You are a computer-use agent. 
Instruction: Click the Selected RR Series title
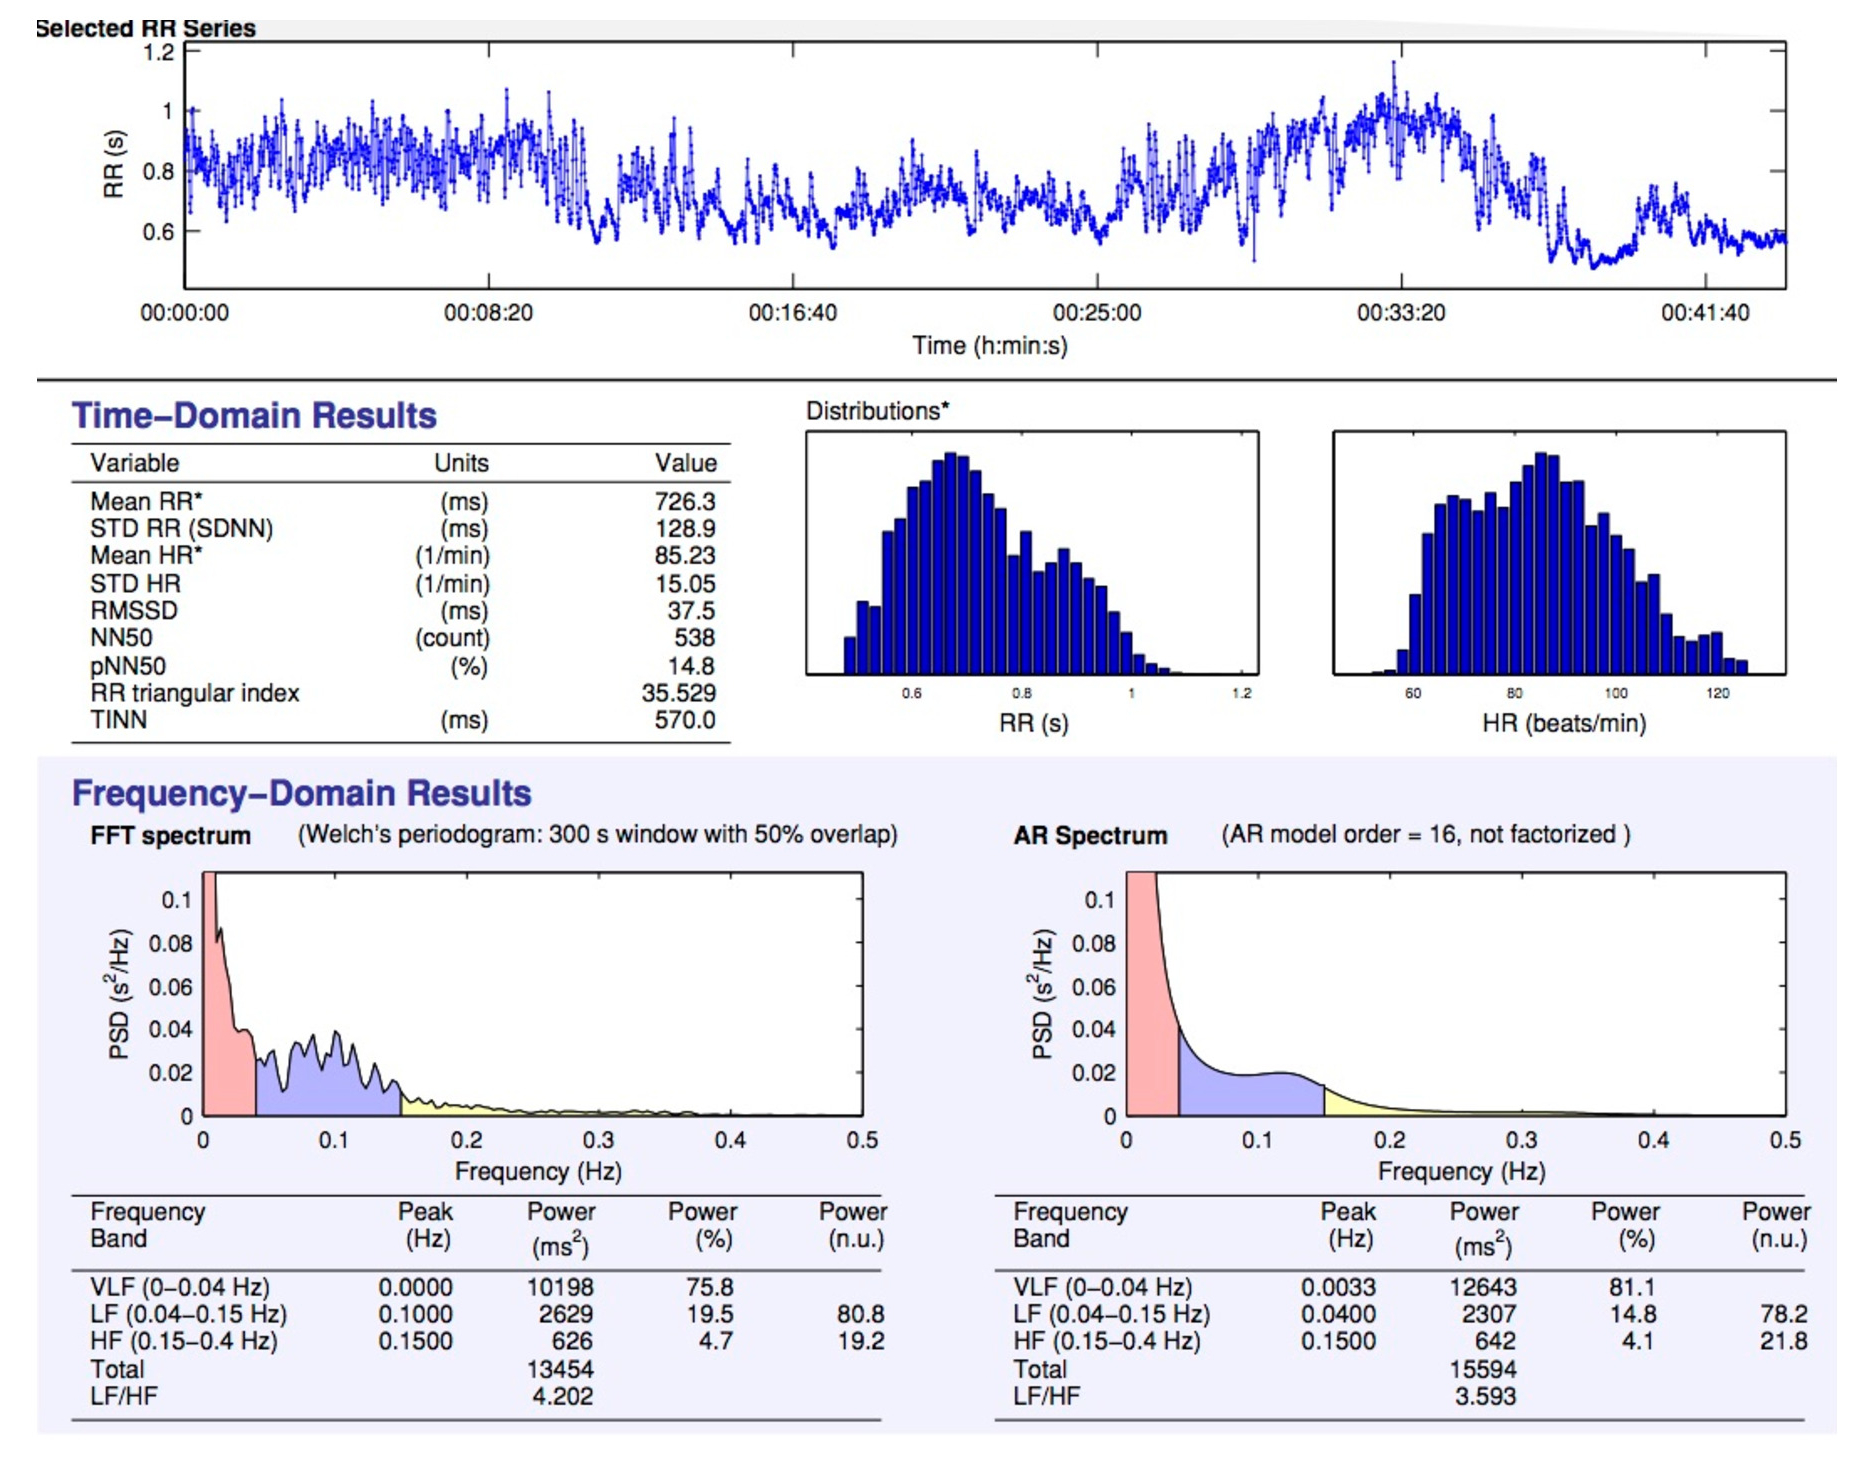146,28
